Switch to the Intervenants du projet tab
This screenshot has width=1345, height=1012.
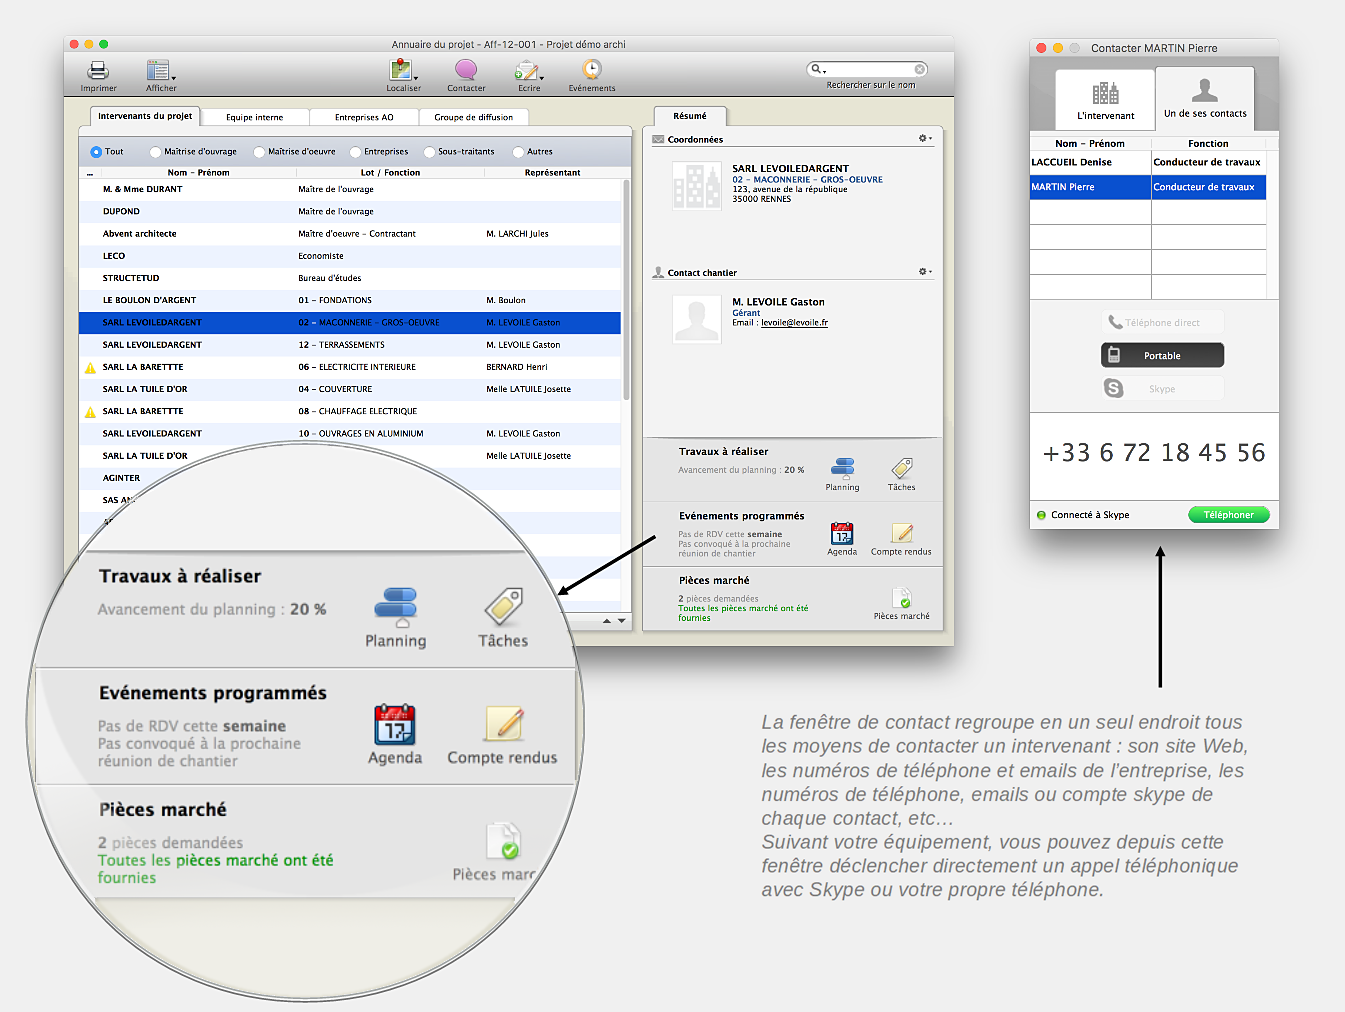pyautogui.click(x=145, y=116)
